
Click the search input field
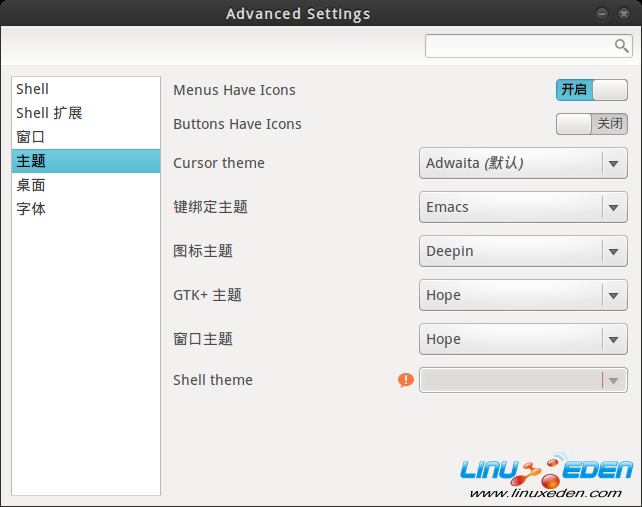(x=518, y=46)
